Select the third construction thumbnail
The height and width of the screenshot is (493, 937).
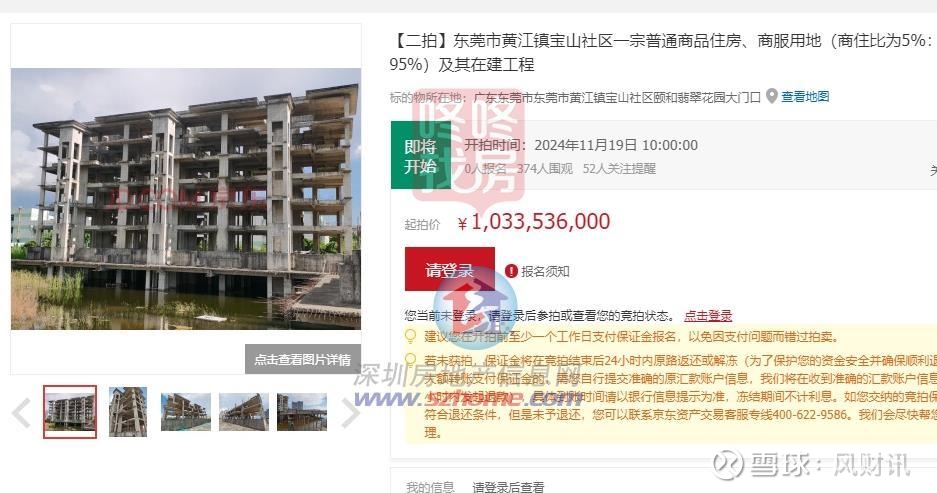[186, 412]
